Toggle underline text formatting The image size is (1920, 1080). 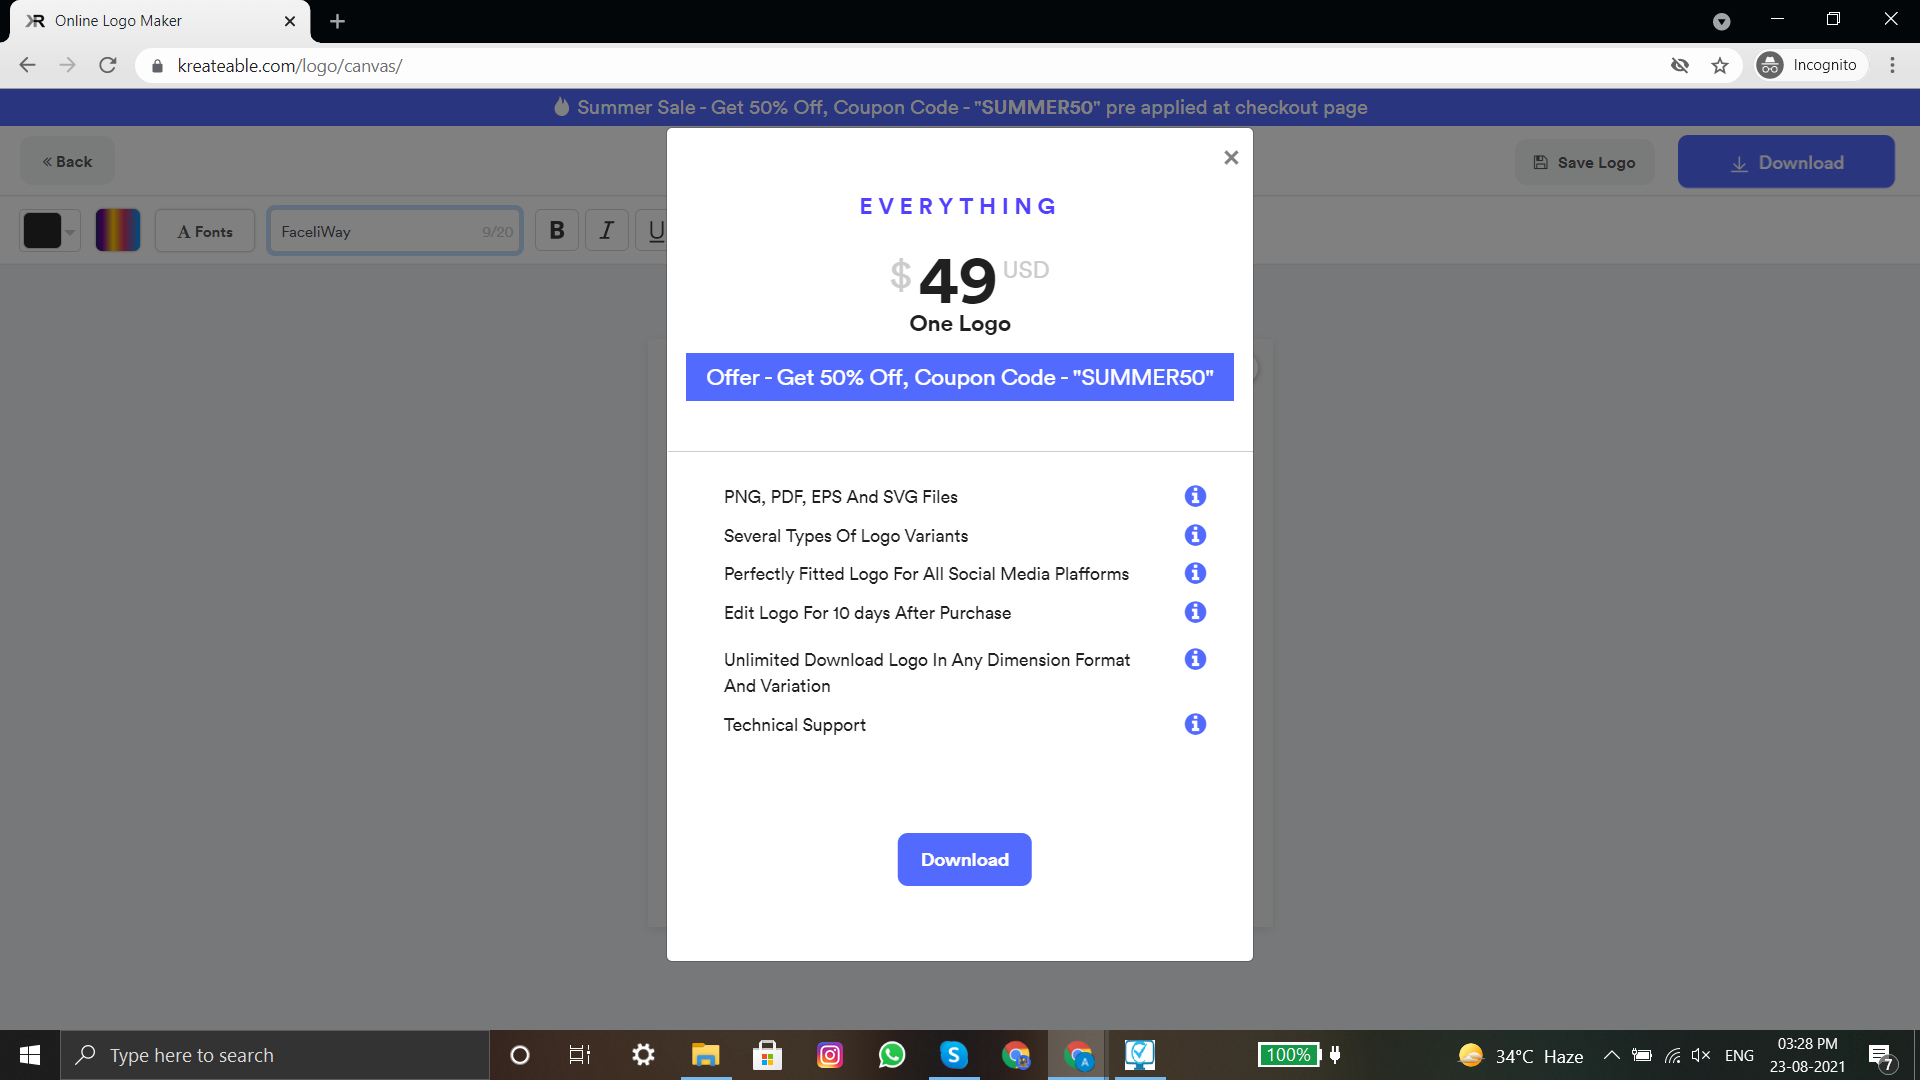click(655, 231)
